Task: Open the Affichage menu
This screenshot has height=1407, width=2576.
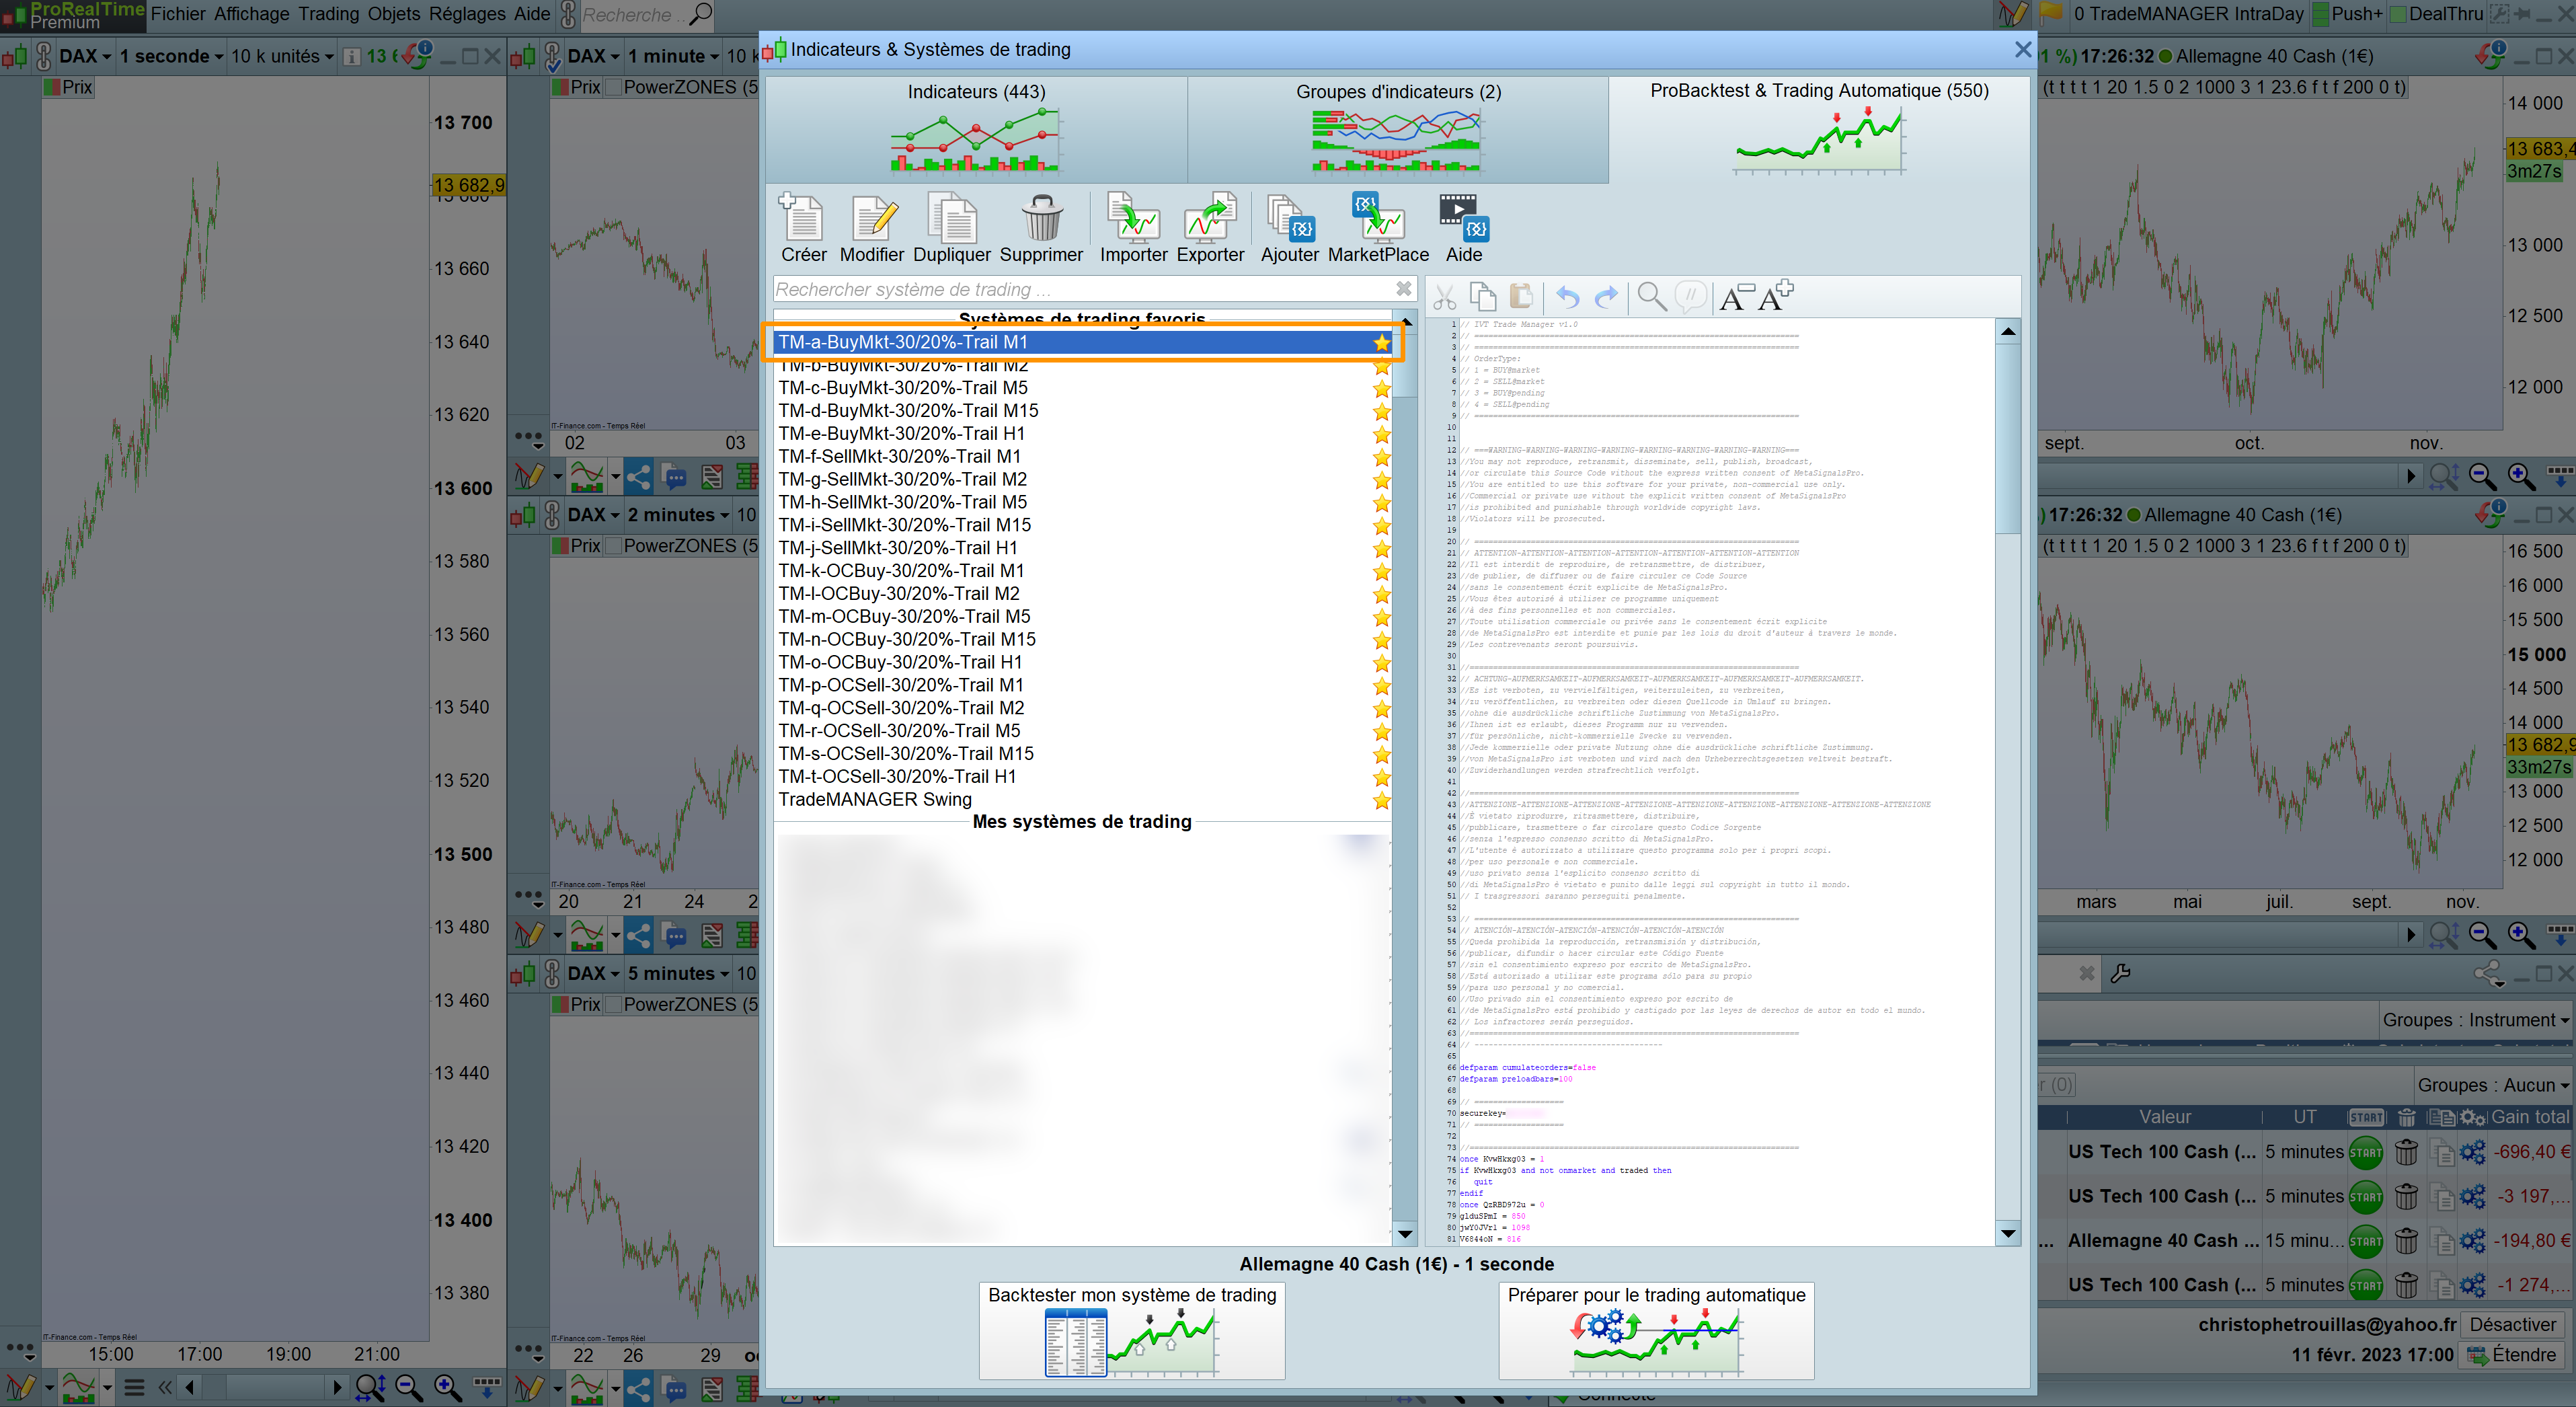Action: [252, 14]
